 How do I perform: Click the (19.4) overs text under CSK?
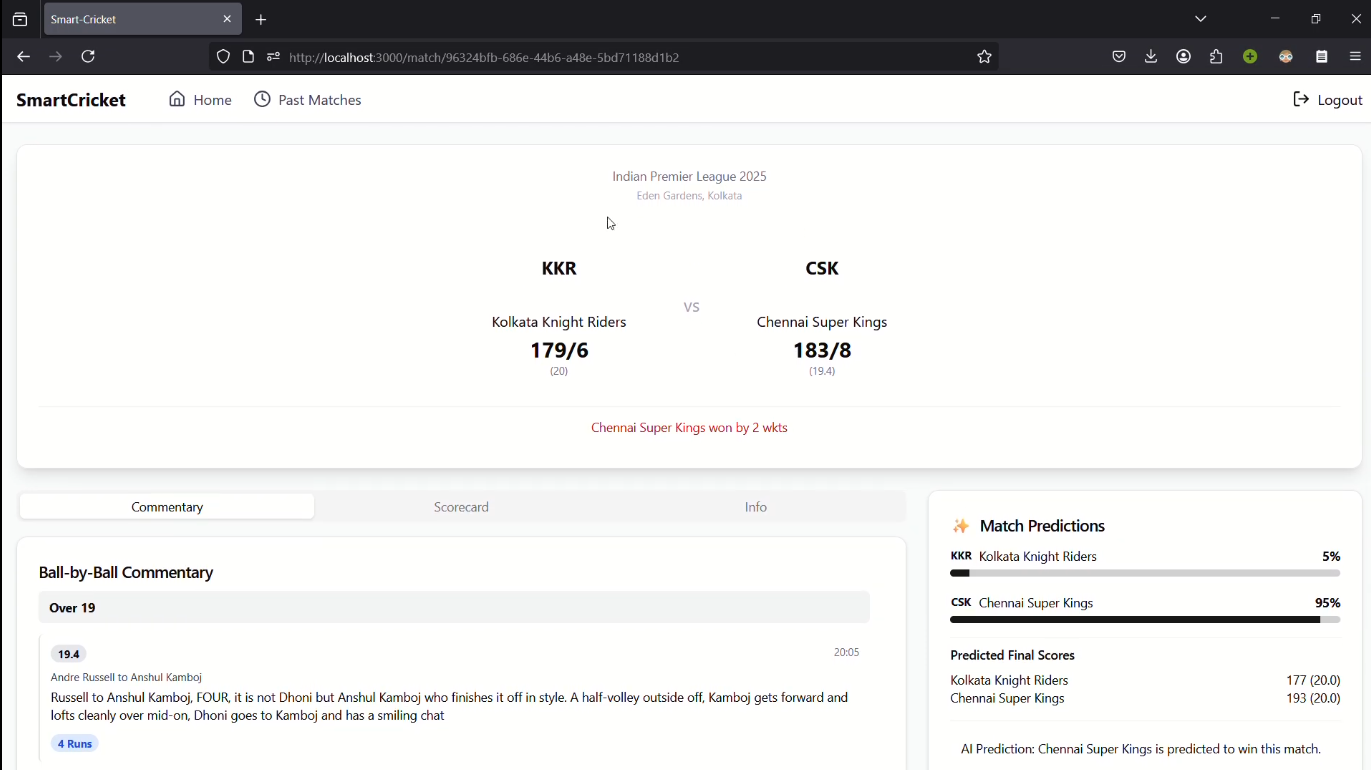pos(822,371)
